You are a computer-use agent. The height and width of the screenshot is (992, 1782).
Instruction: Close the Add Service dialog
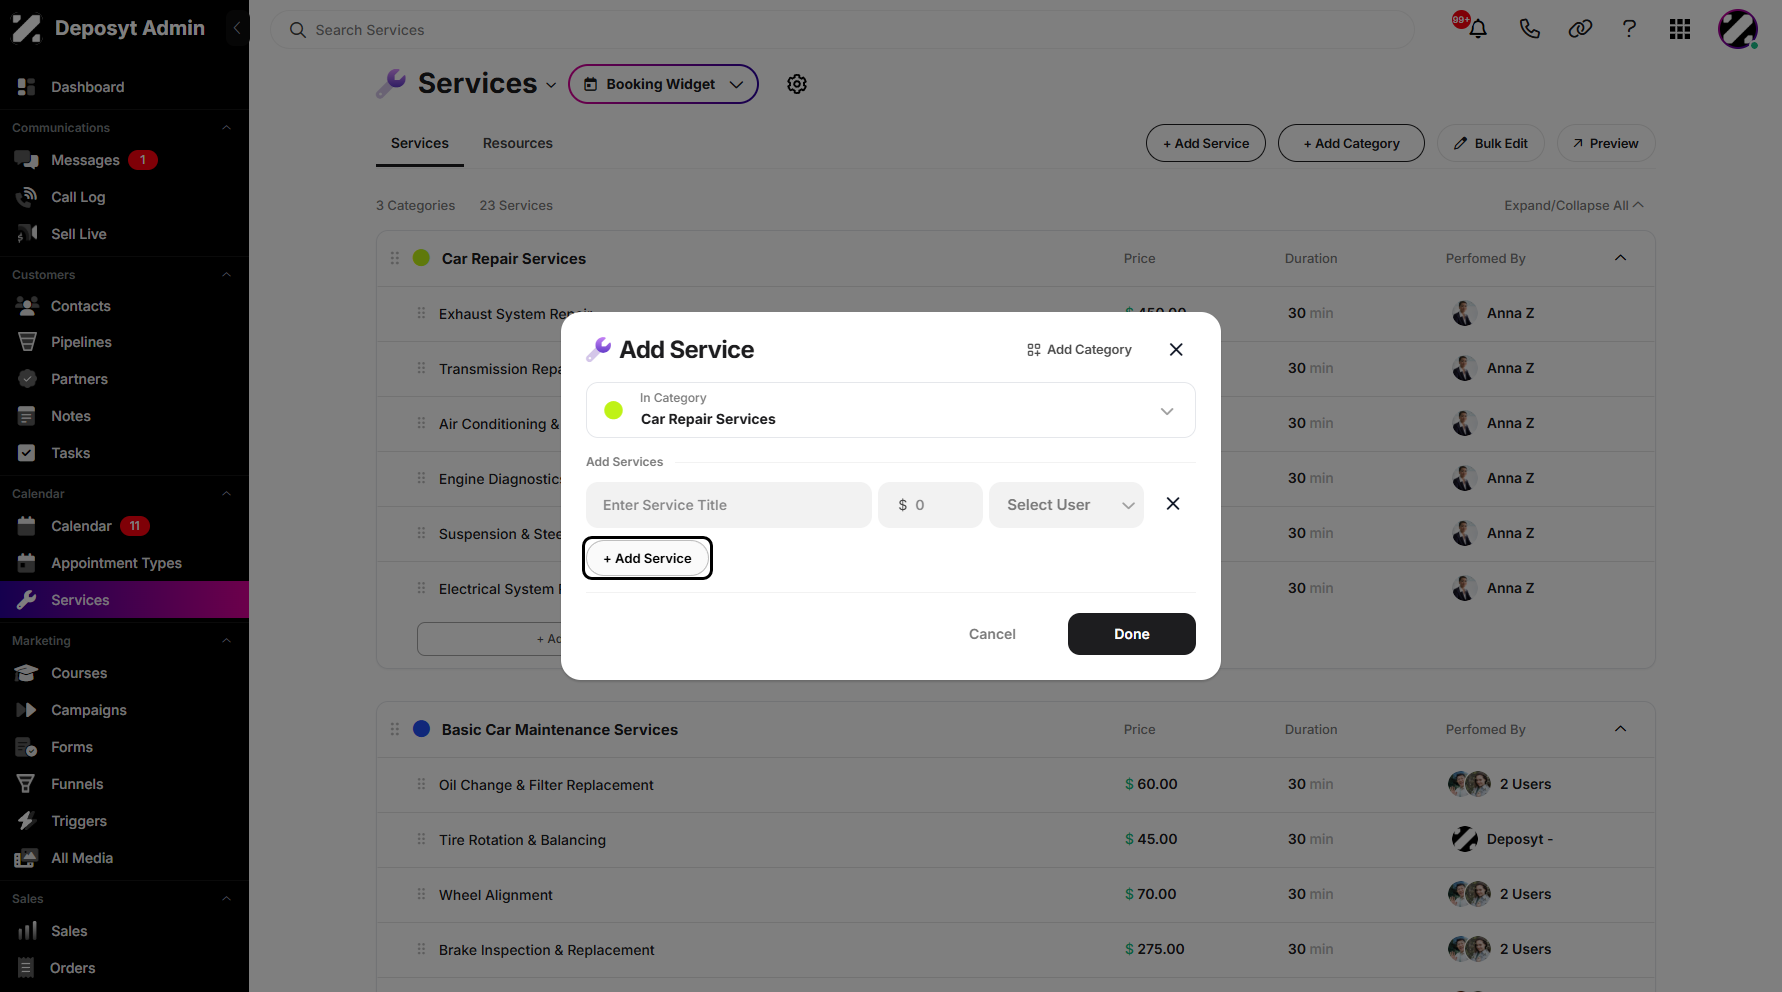pyautogui.click(x=1176, y=349)
